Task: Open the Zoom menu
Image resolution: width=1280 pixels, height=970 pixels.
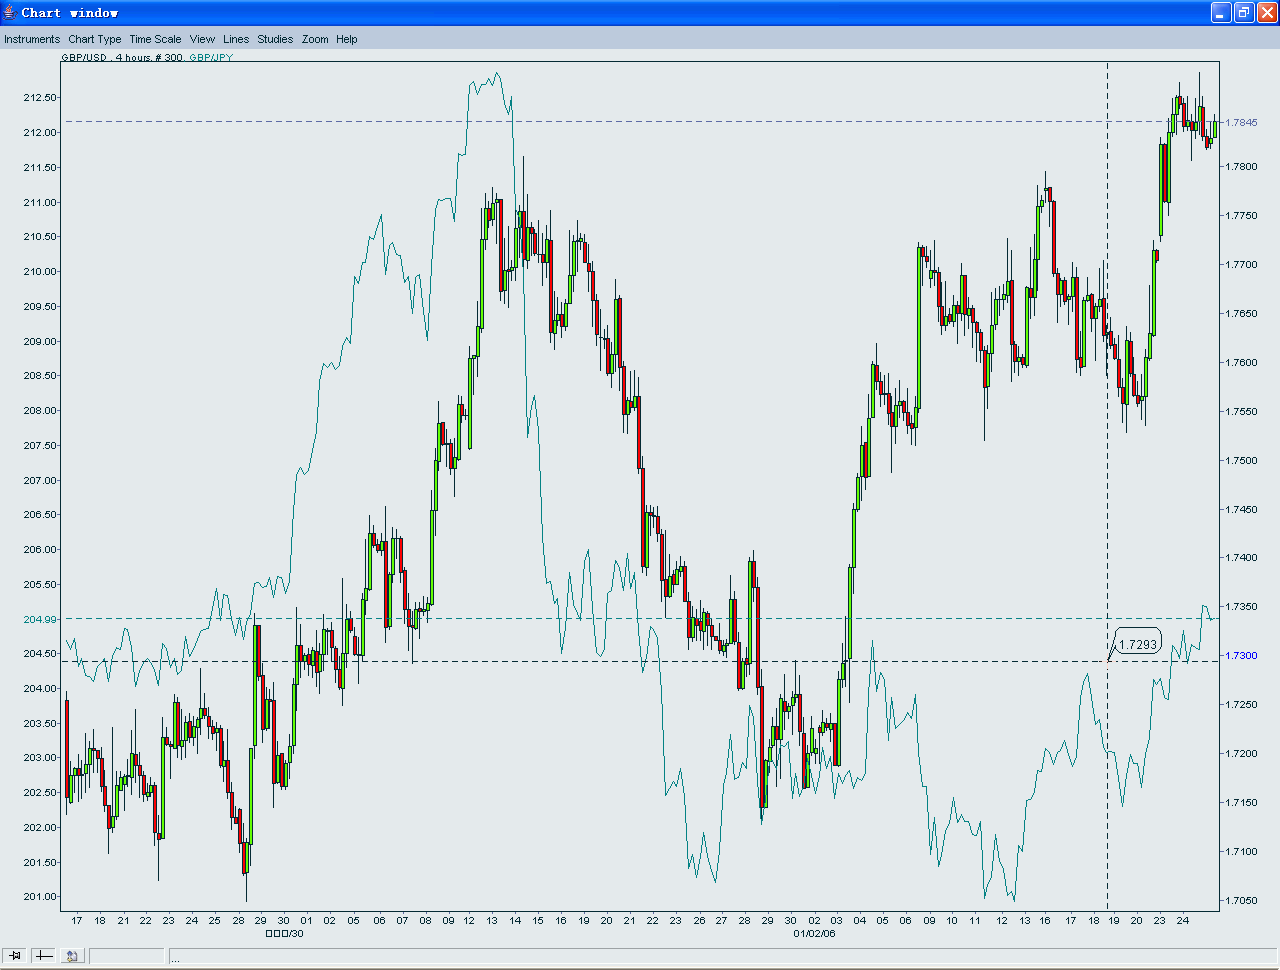Action: coord(315,39)
